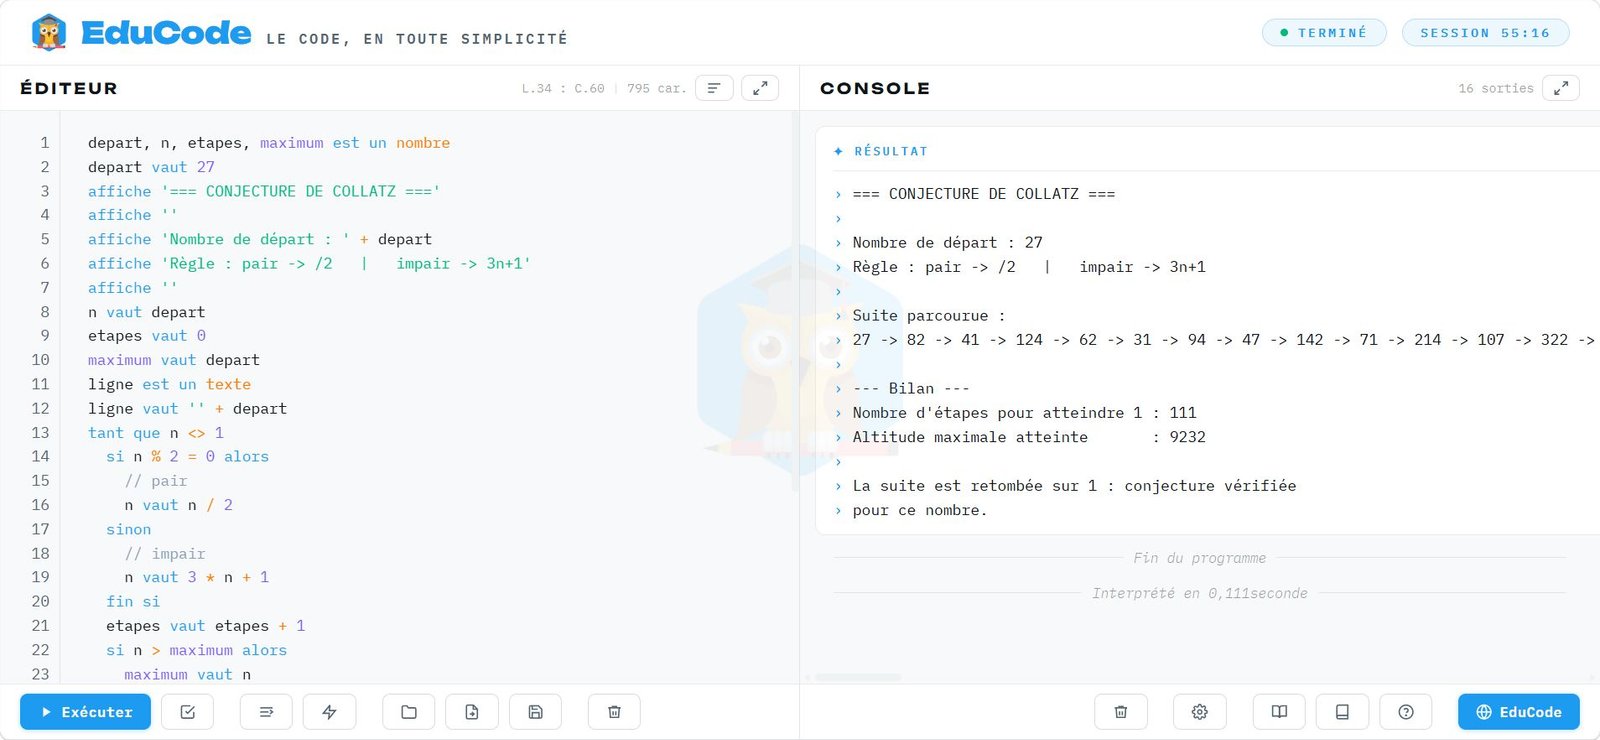The image size is (1600, 740).
Task: Click the 'L.34 : C.60' cursor position indicator
Action: point(563,88)
